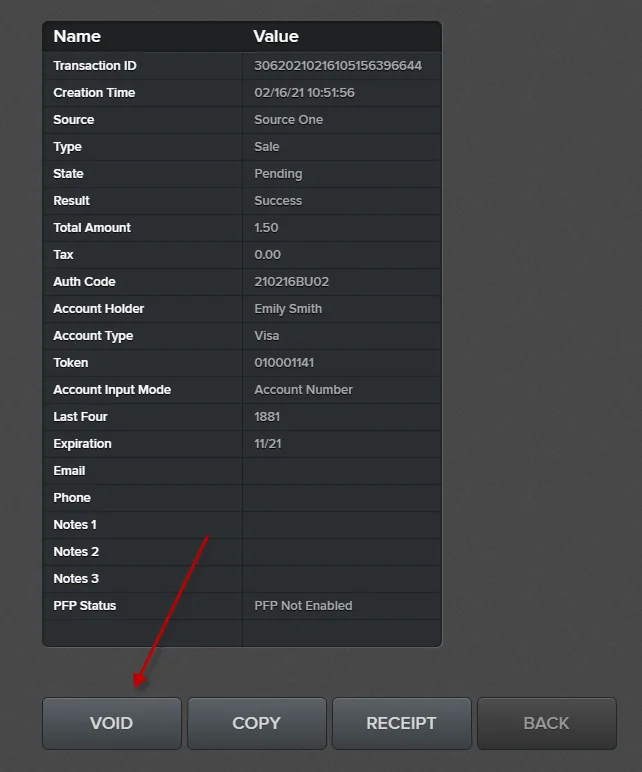
Task: Select the Success result value
Action: pos(278,201)
